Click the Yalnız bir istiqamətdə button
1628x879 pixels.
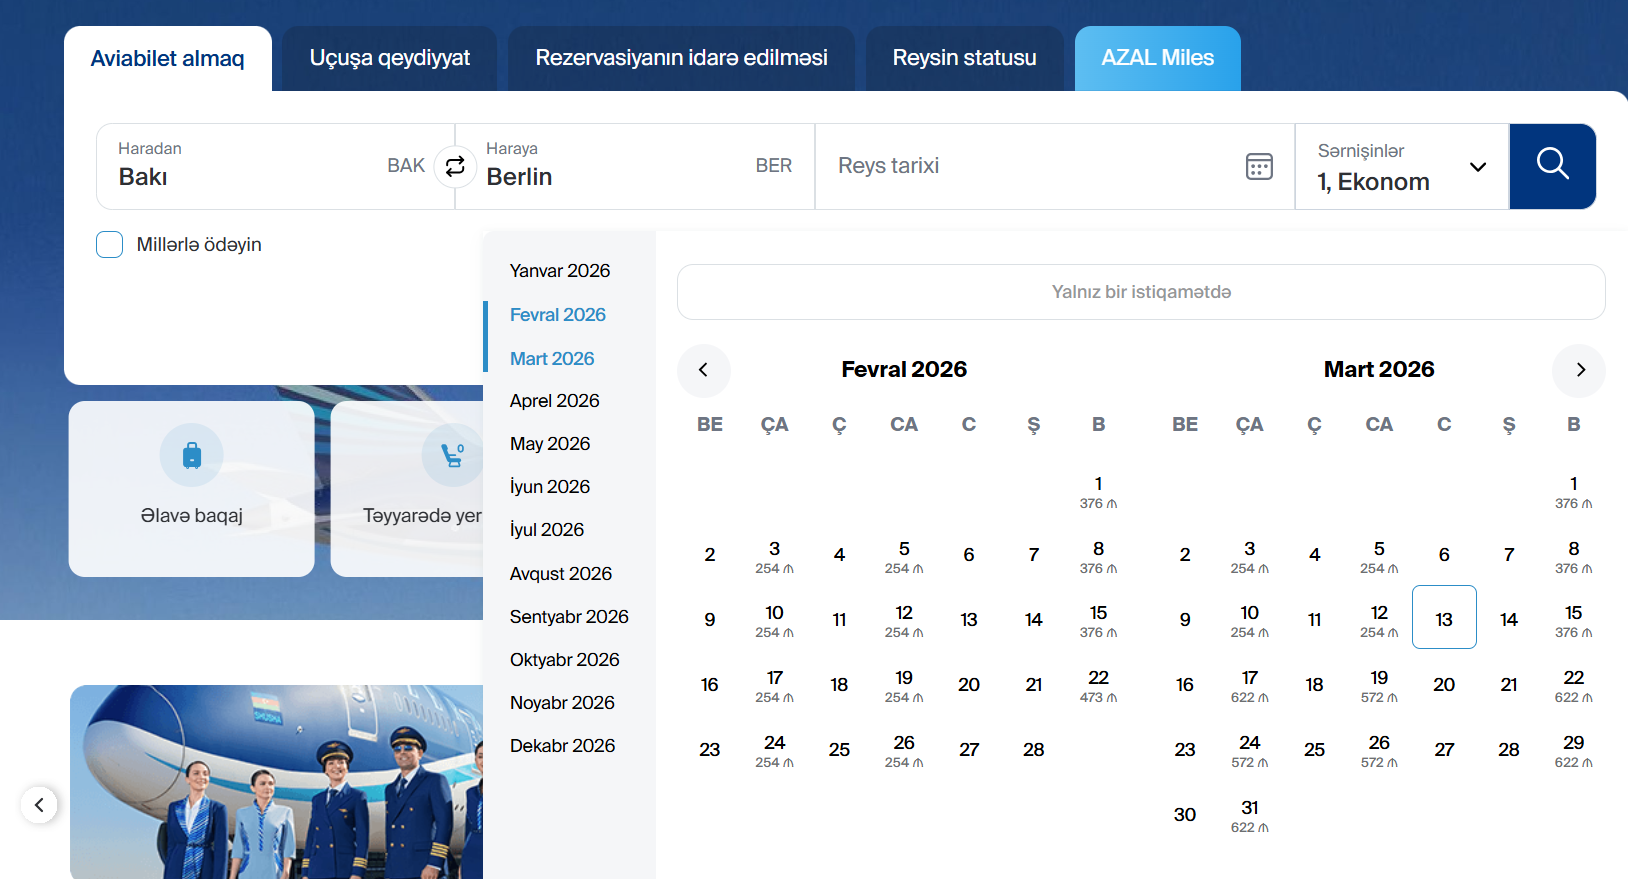point(1141,292)
